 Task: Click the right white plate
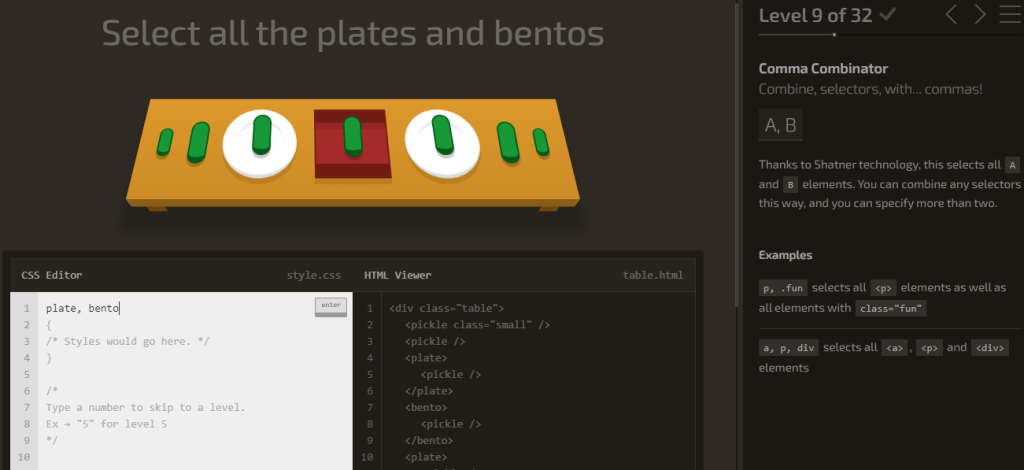click(442, 143)
